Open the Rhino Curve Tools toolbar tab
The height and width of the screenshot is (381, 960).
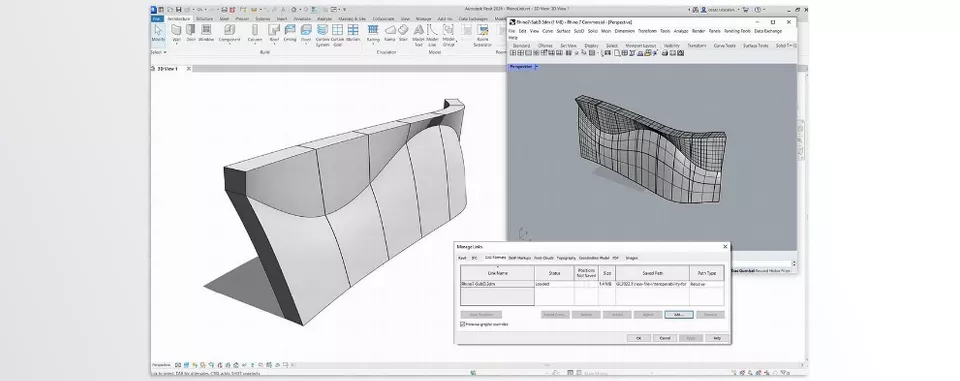coord(724,45)
